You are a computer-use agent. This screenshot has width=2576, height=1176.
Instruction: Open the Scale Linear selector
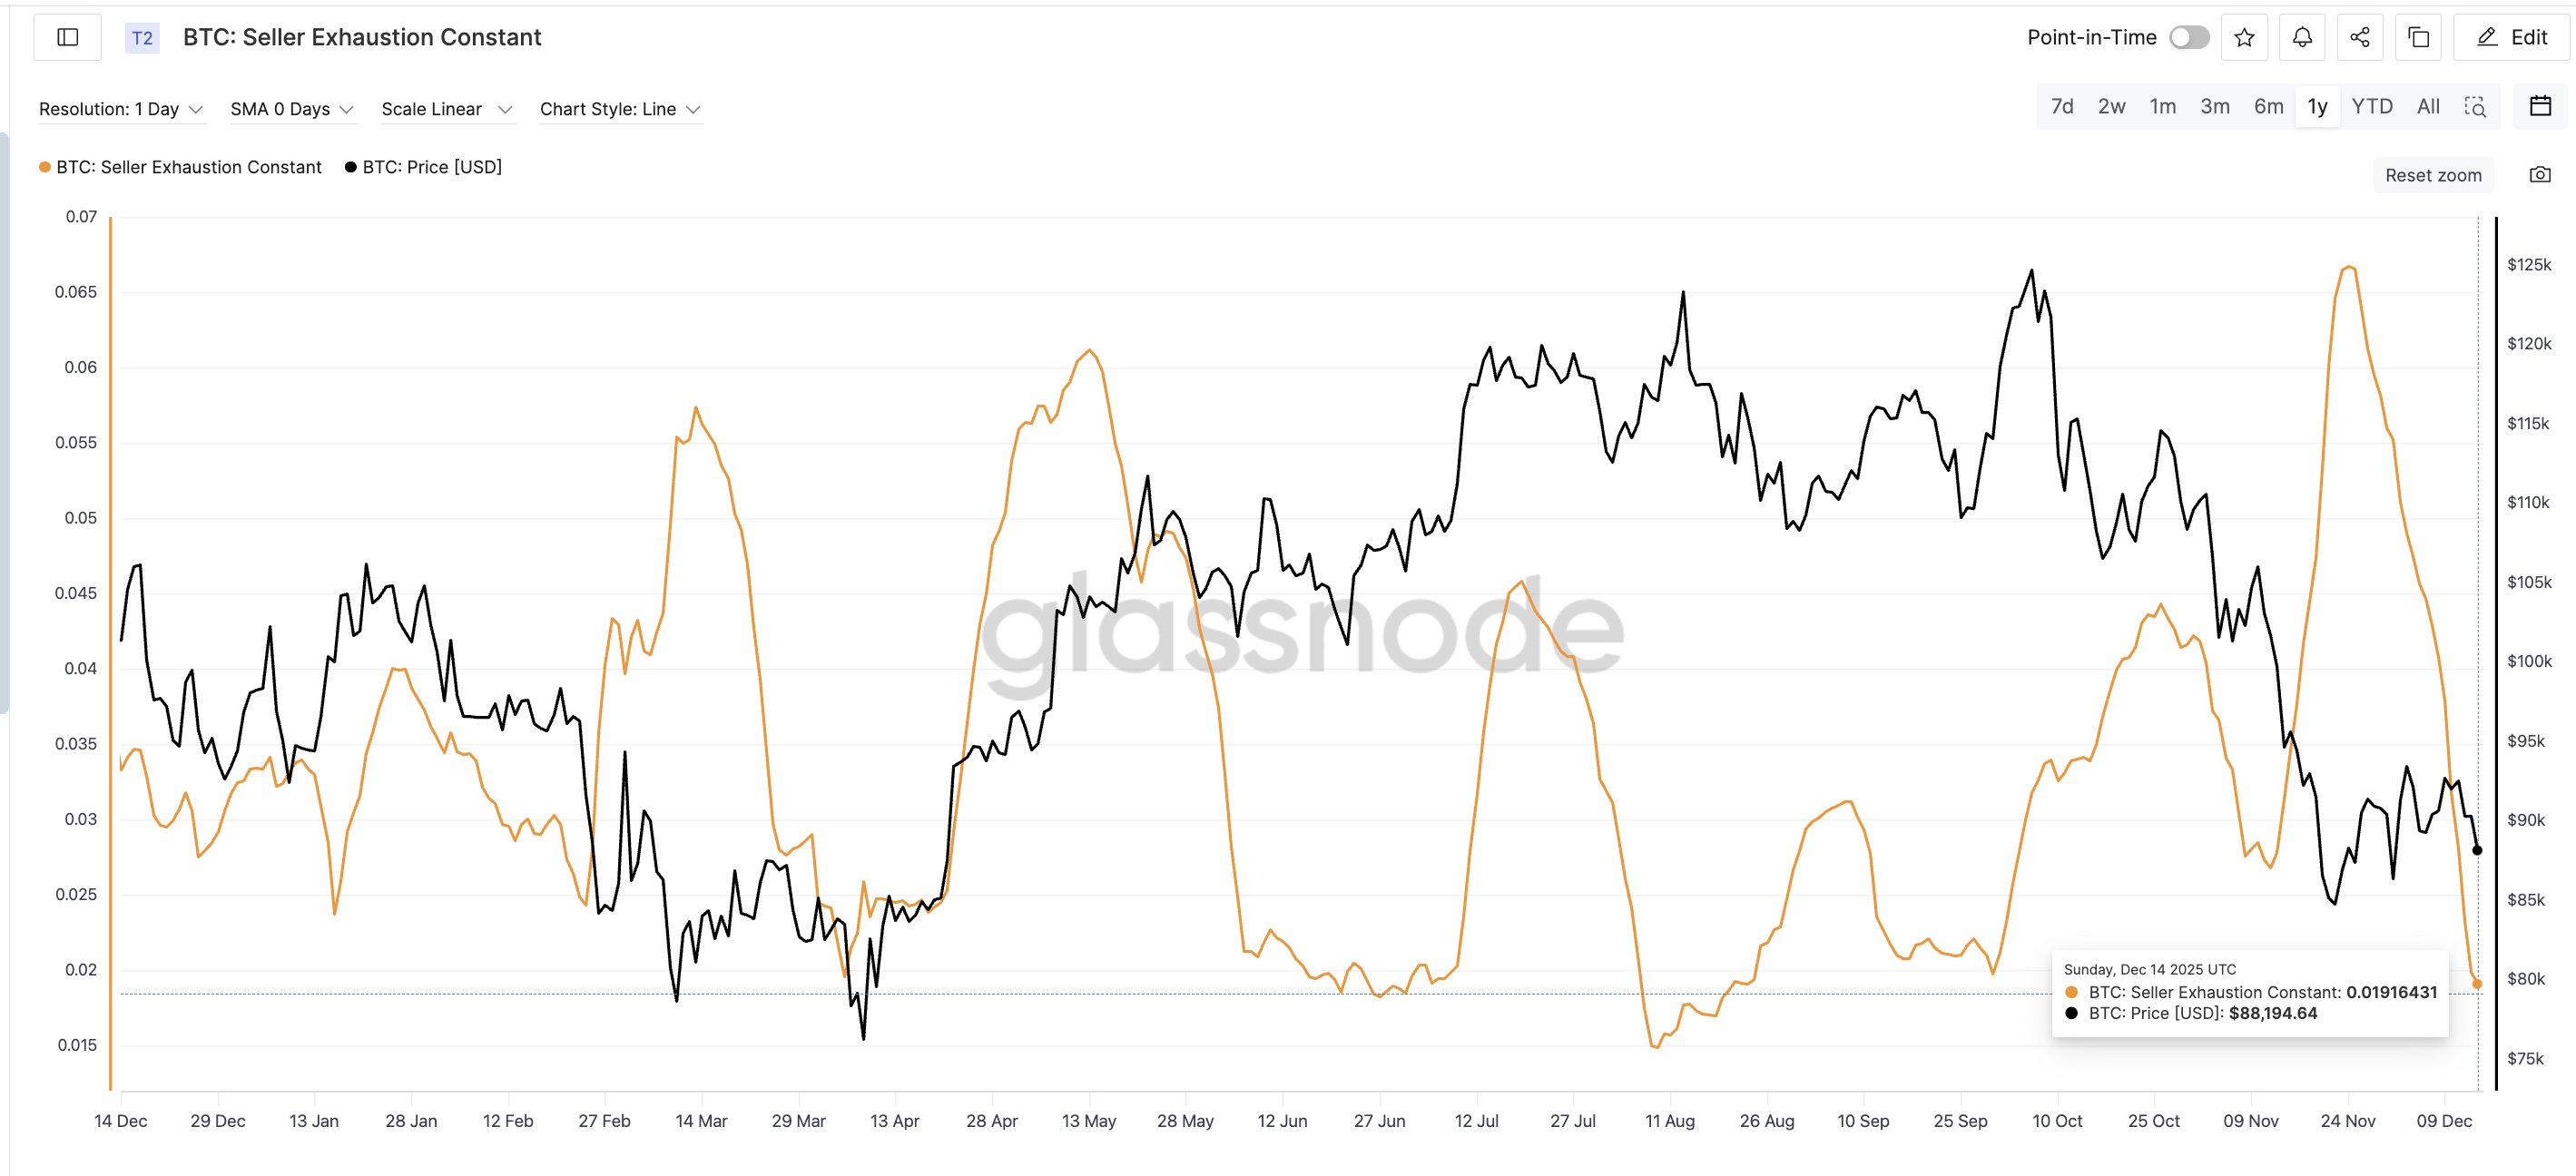click(446, 109)
